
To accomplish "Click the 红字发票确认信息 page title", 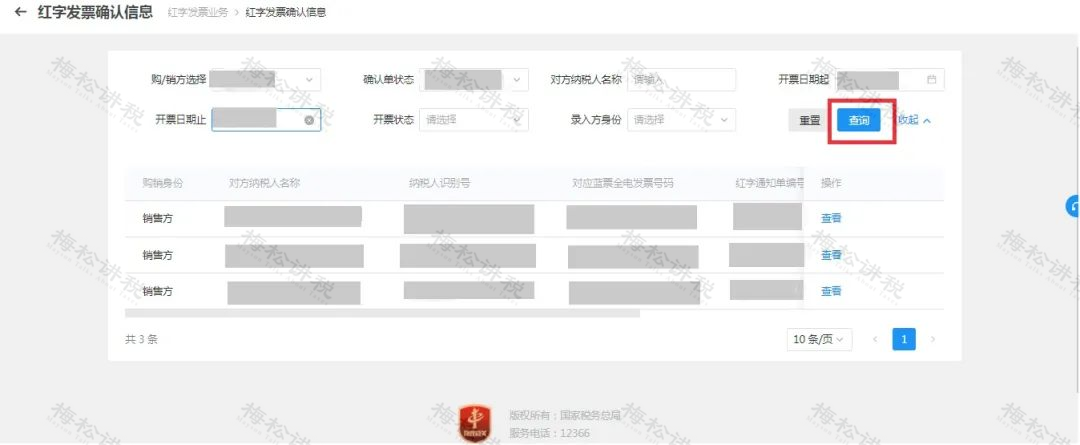I will point(95,12).
